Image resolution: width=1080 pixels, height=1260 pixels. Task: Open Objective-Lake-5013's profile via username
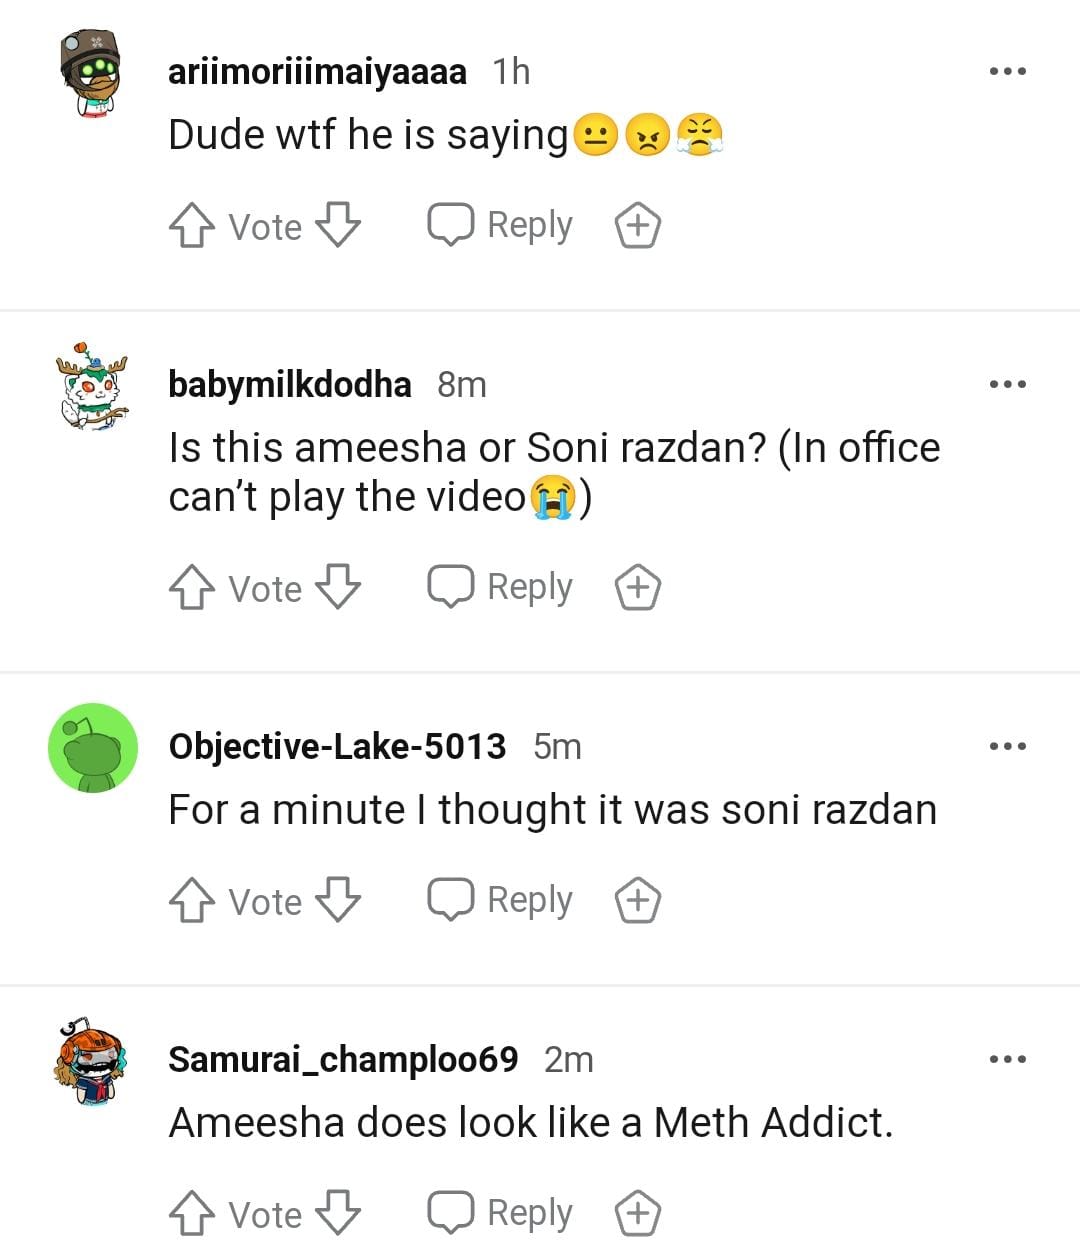(337, 746)
